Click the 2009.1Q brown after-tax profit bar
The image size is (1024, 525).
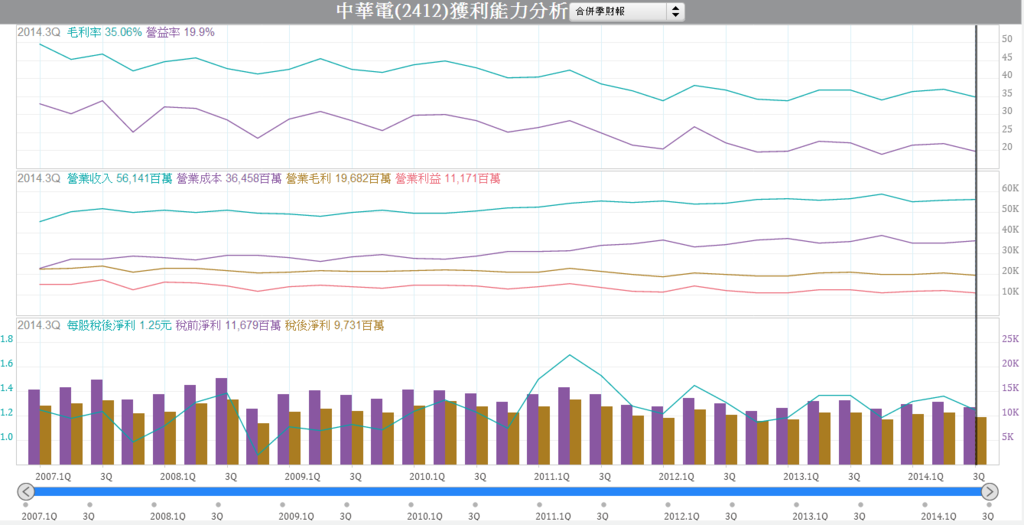(x=295, y=438)
